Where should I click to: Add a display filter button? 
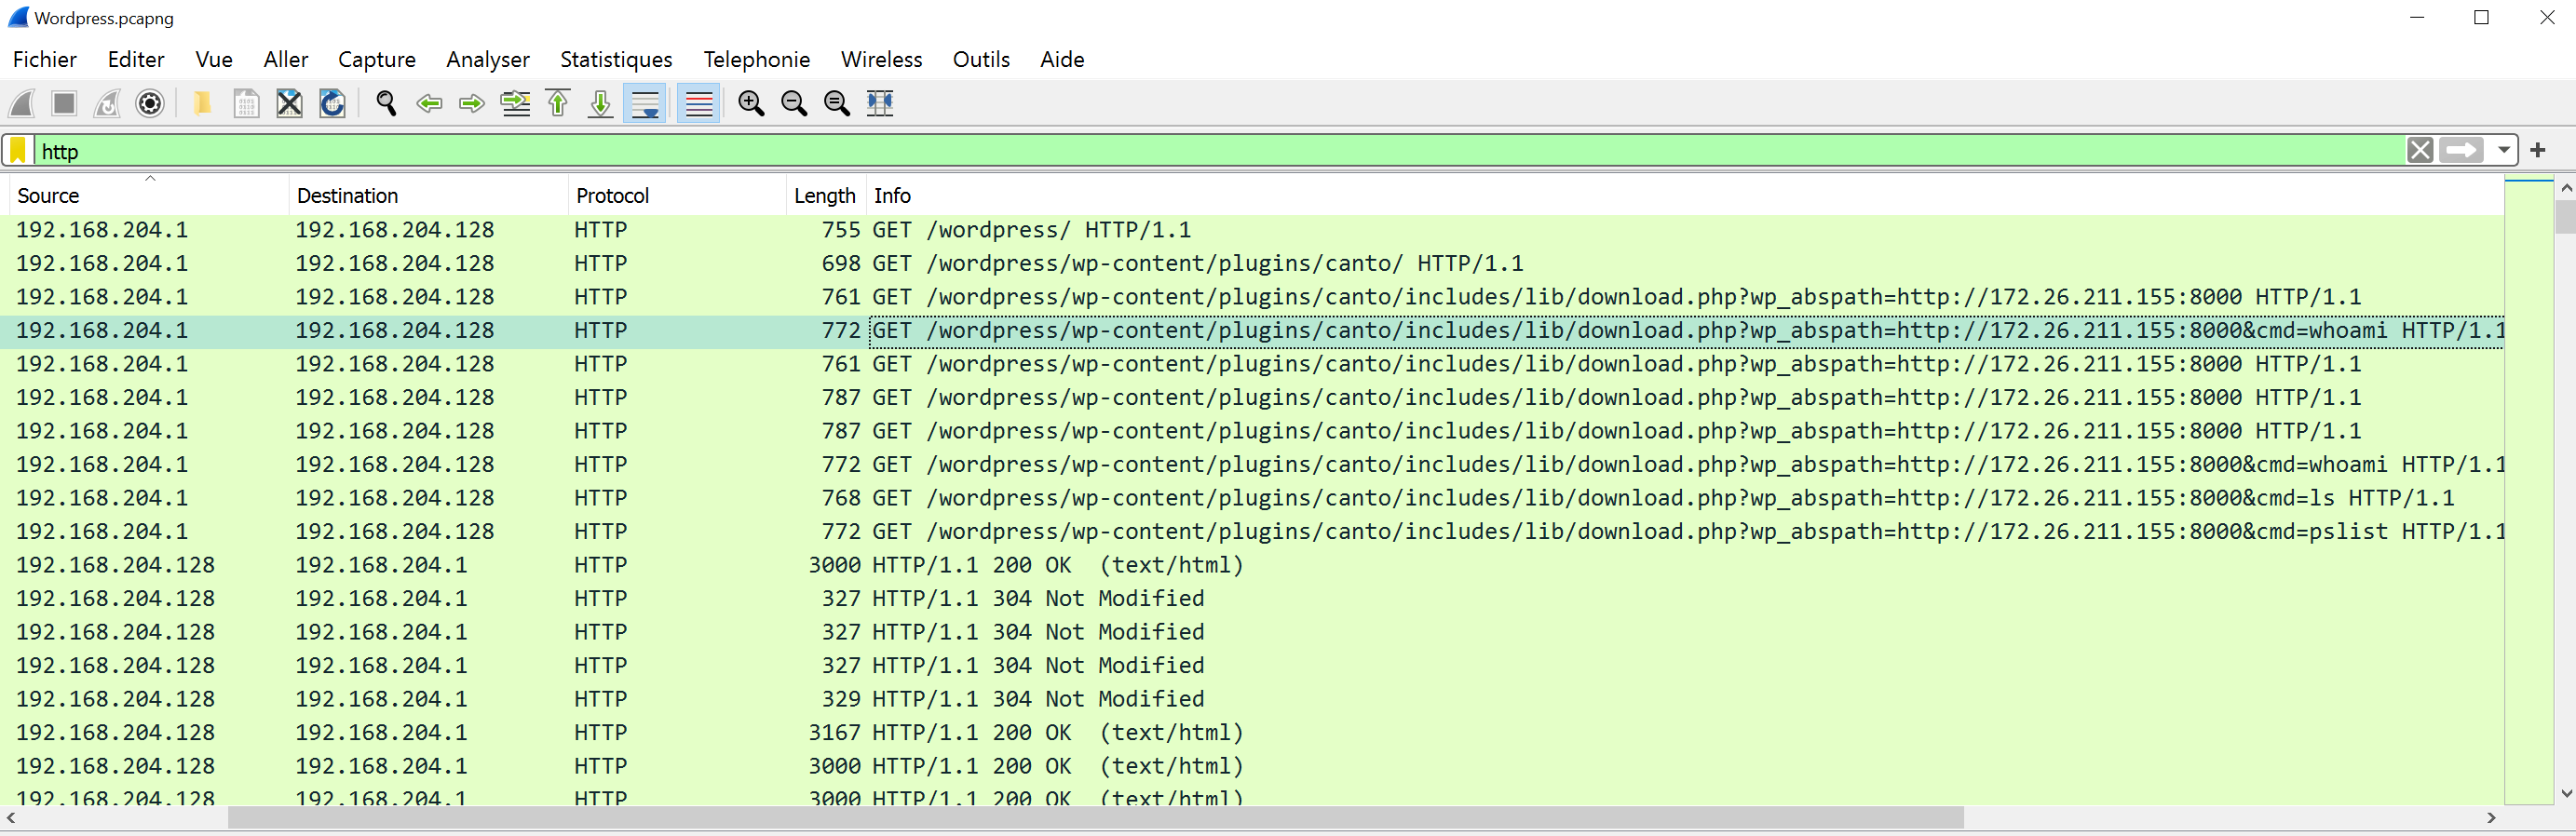2538,150
